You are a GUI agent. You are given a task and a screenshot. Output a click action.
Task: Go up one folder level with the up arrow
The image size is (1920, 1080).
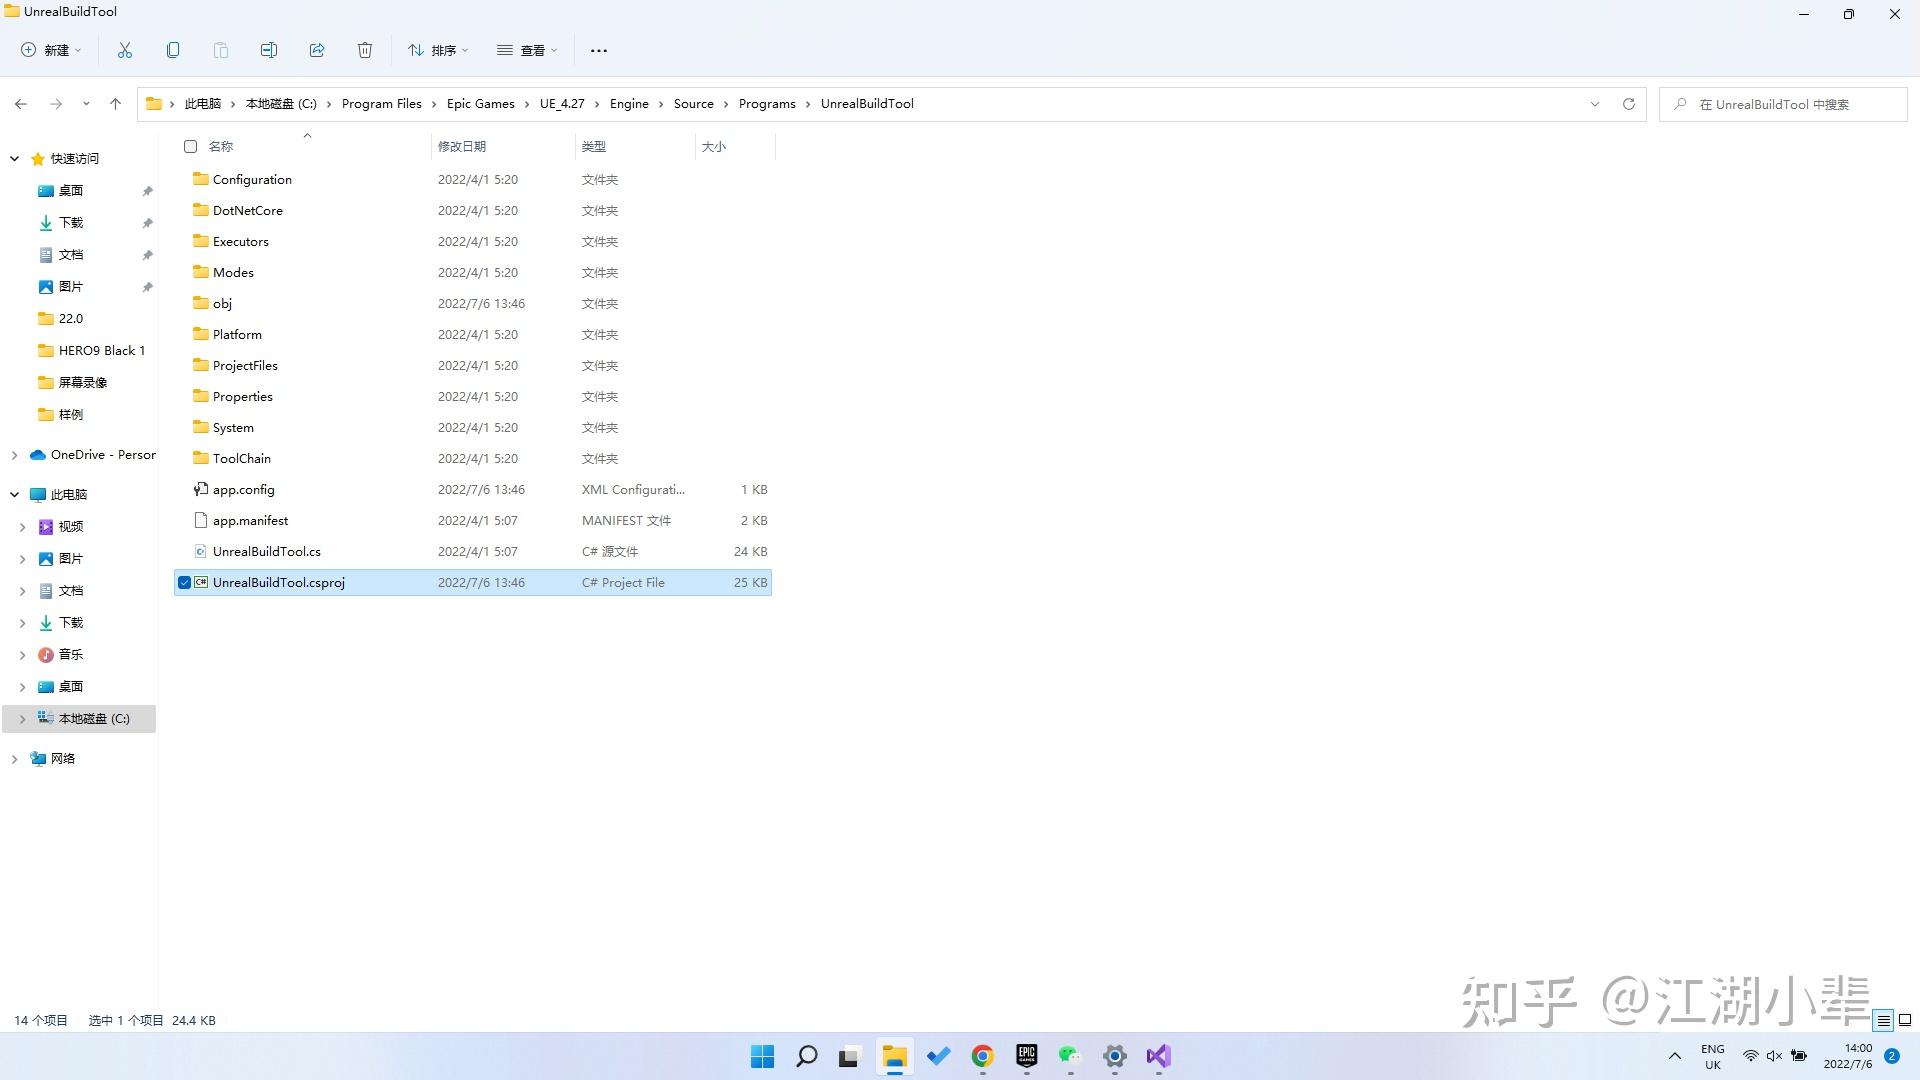coord(115,103)
